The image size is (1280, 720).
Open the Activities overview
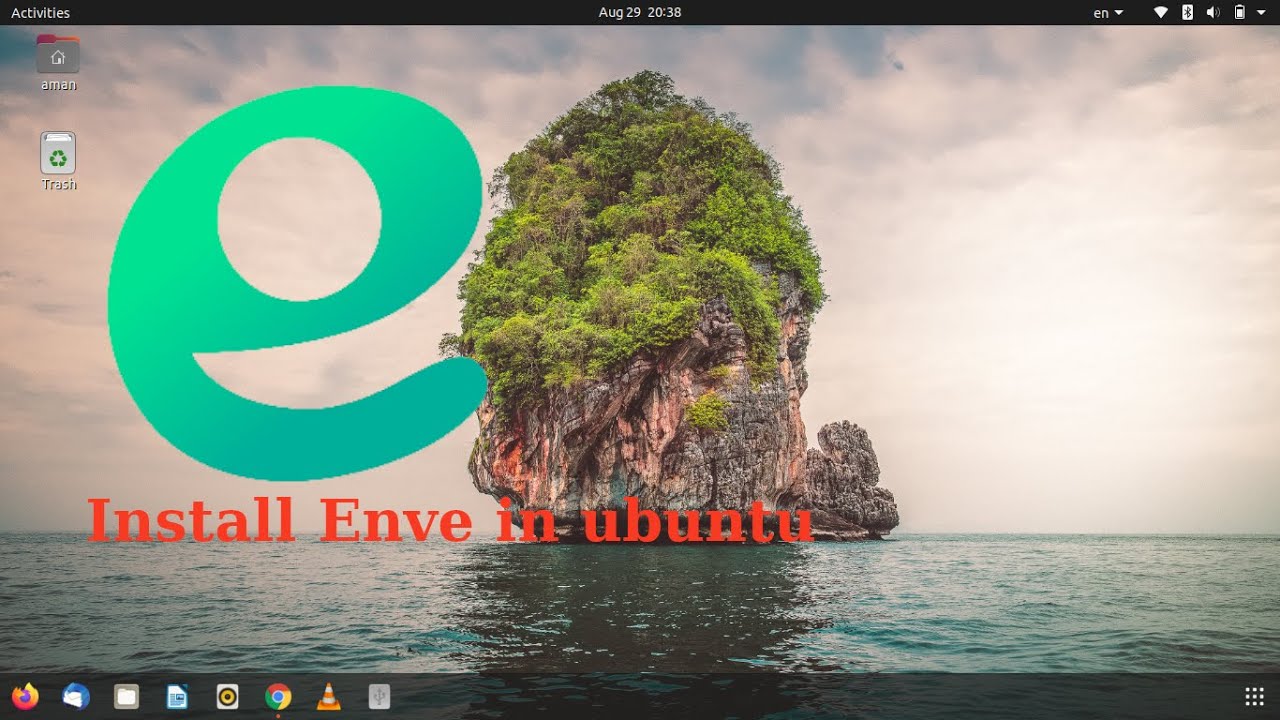point(40,12)
